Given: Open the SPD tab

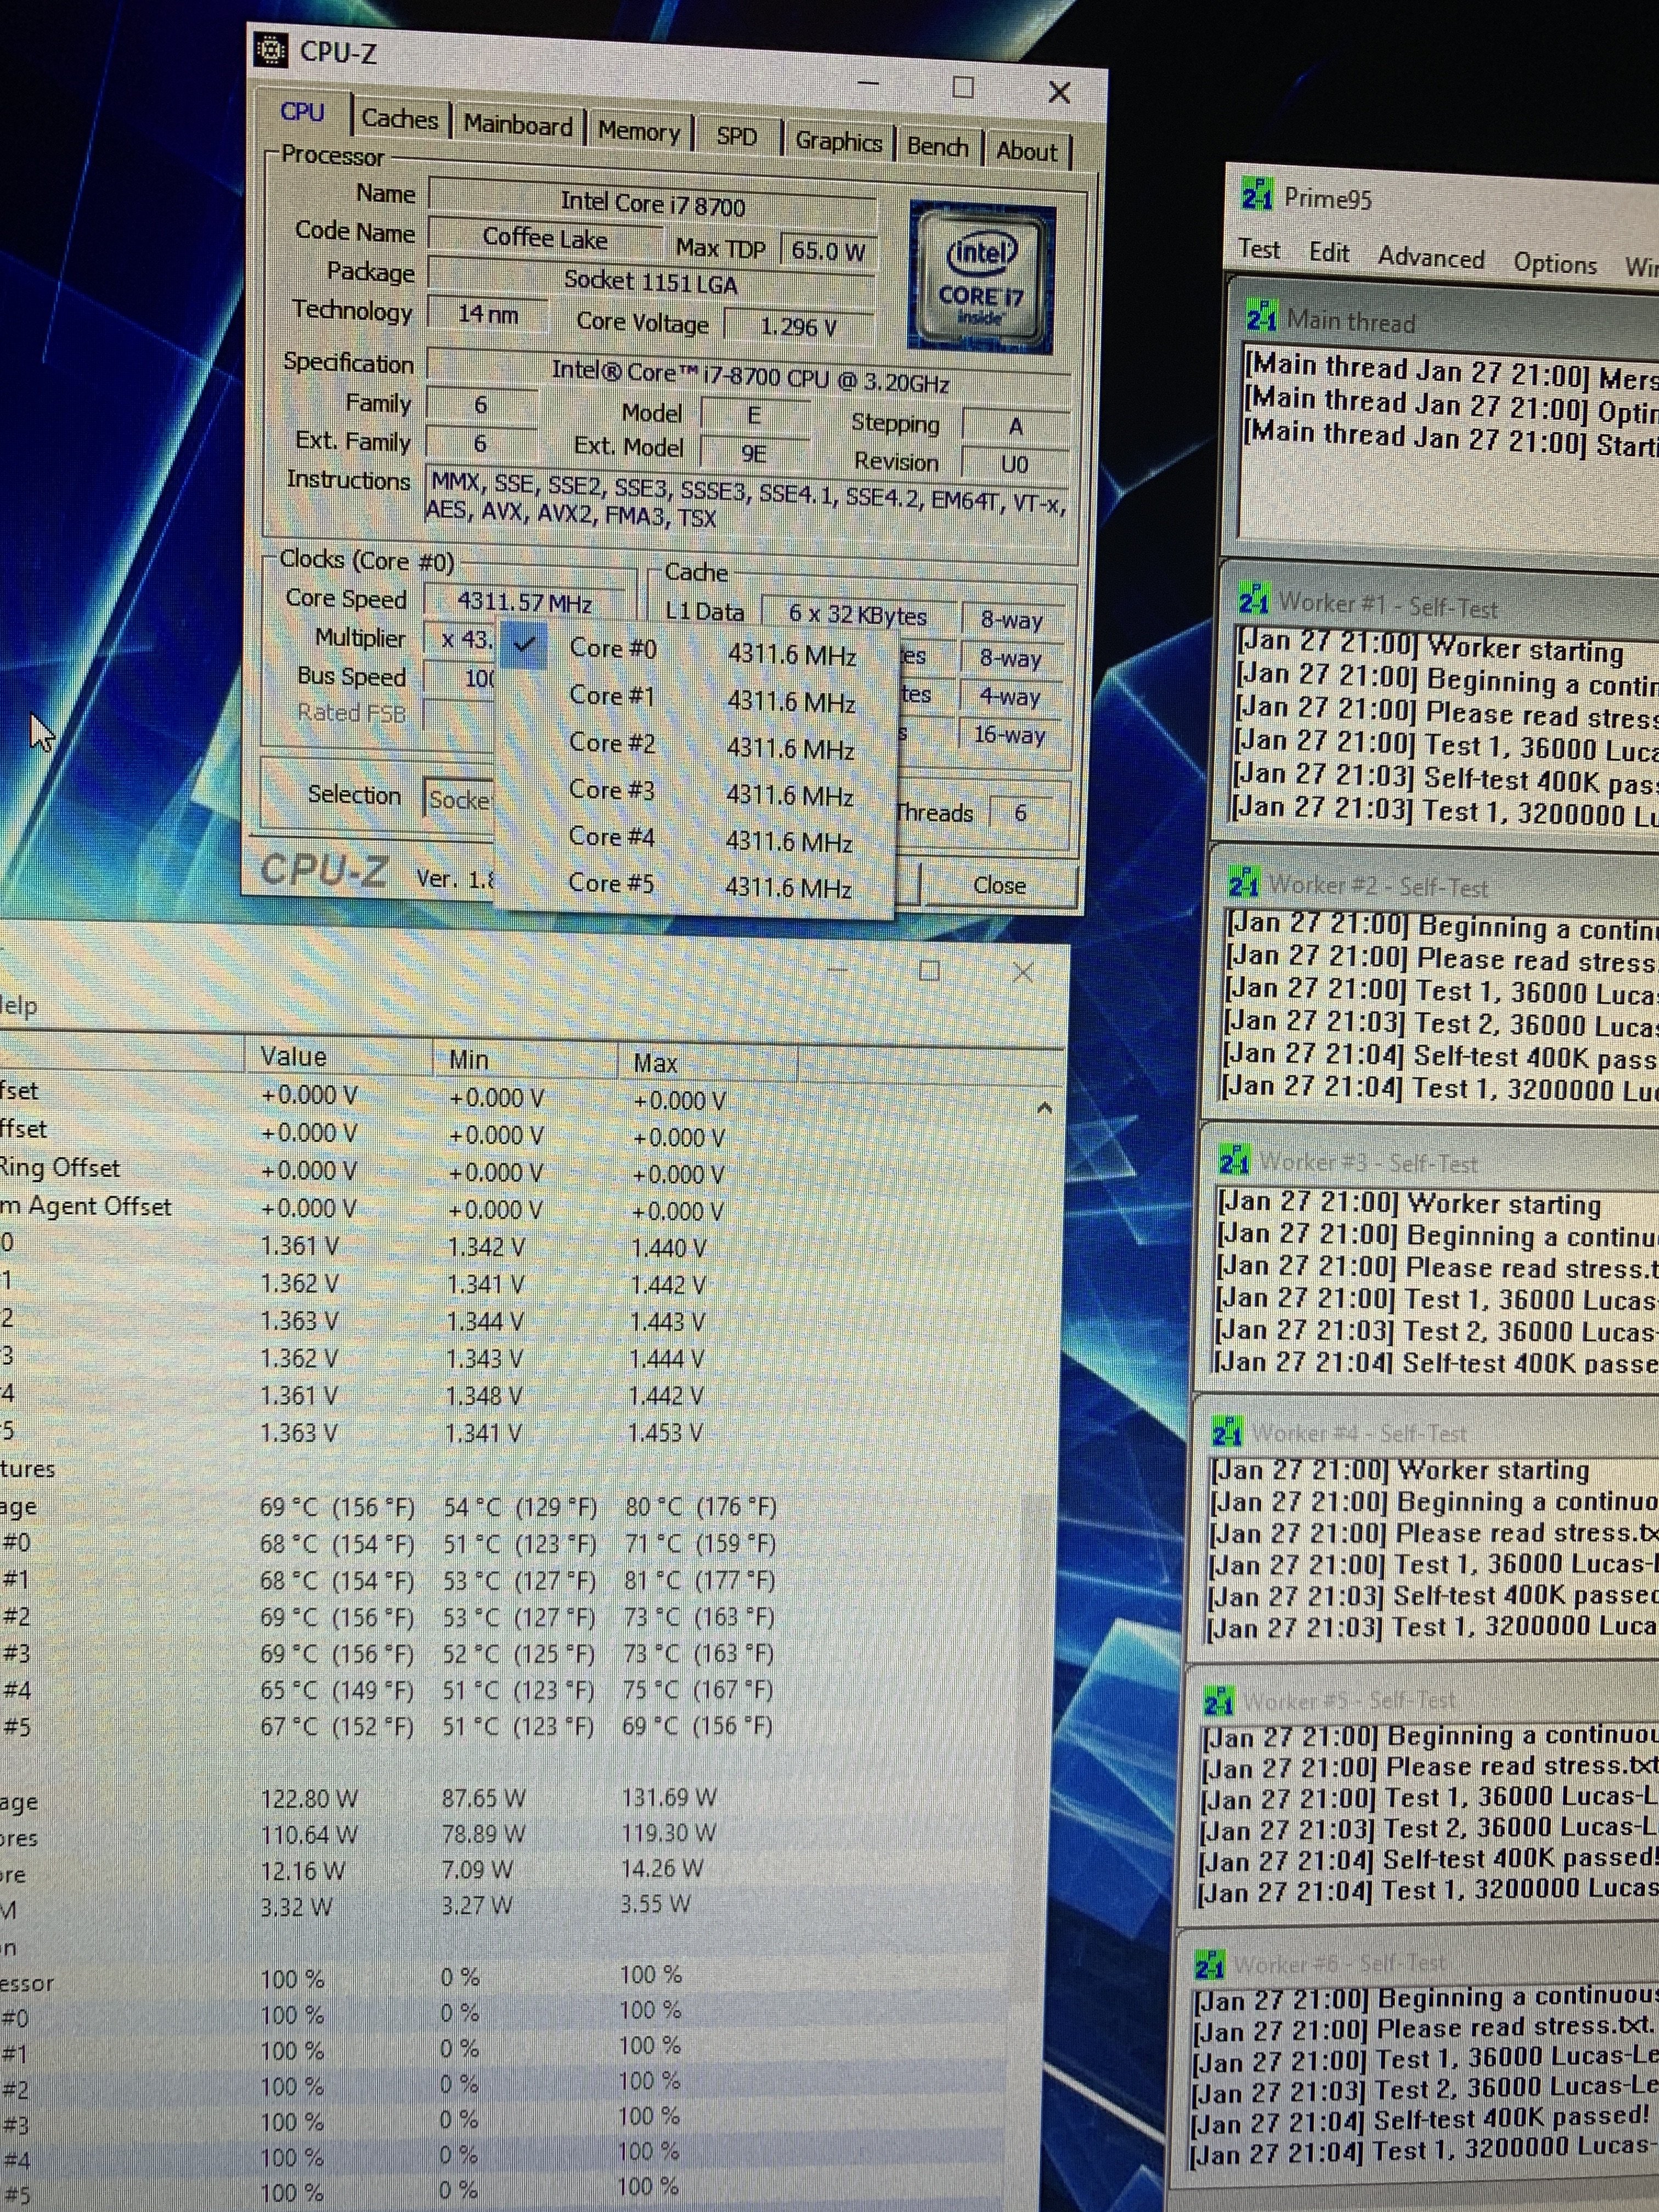Looking at the screenshot, I should [737, 137].
